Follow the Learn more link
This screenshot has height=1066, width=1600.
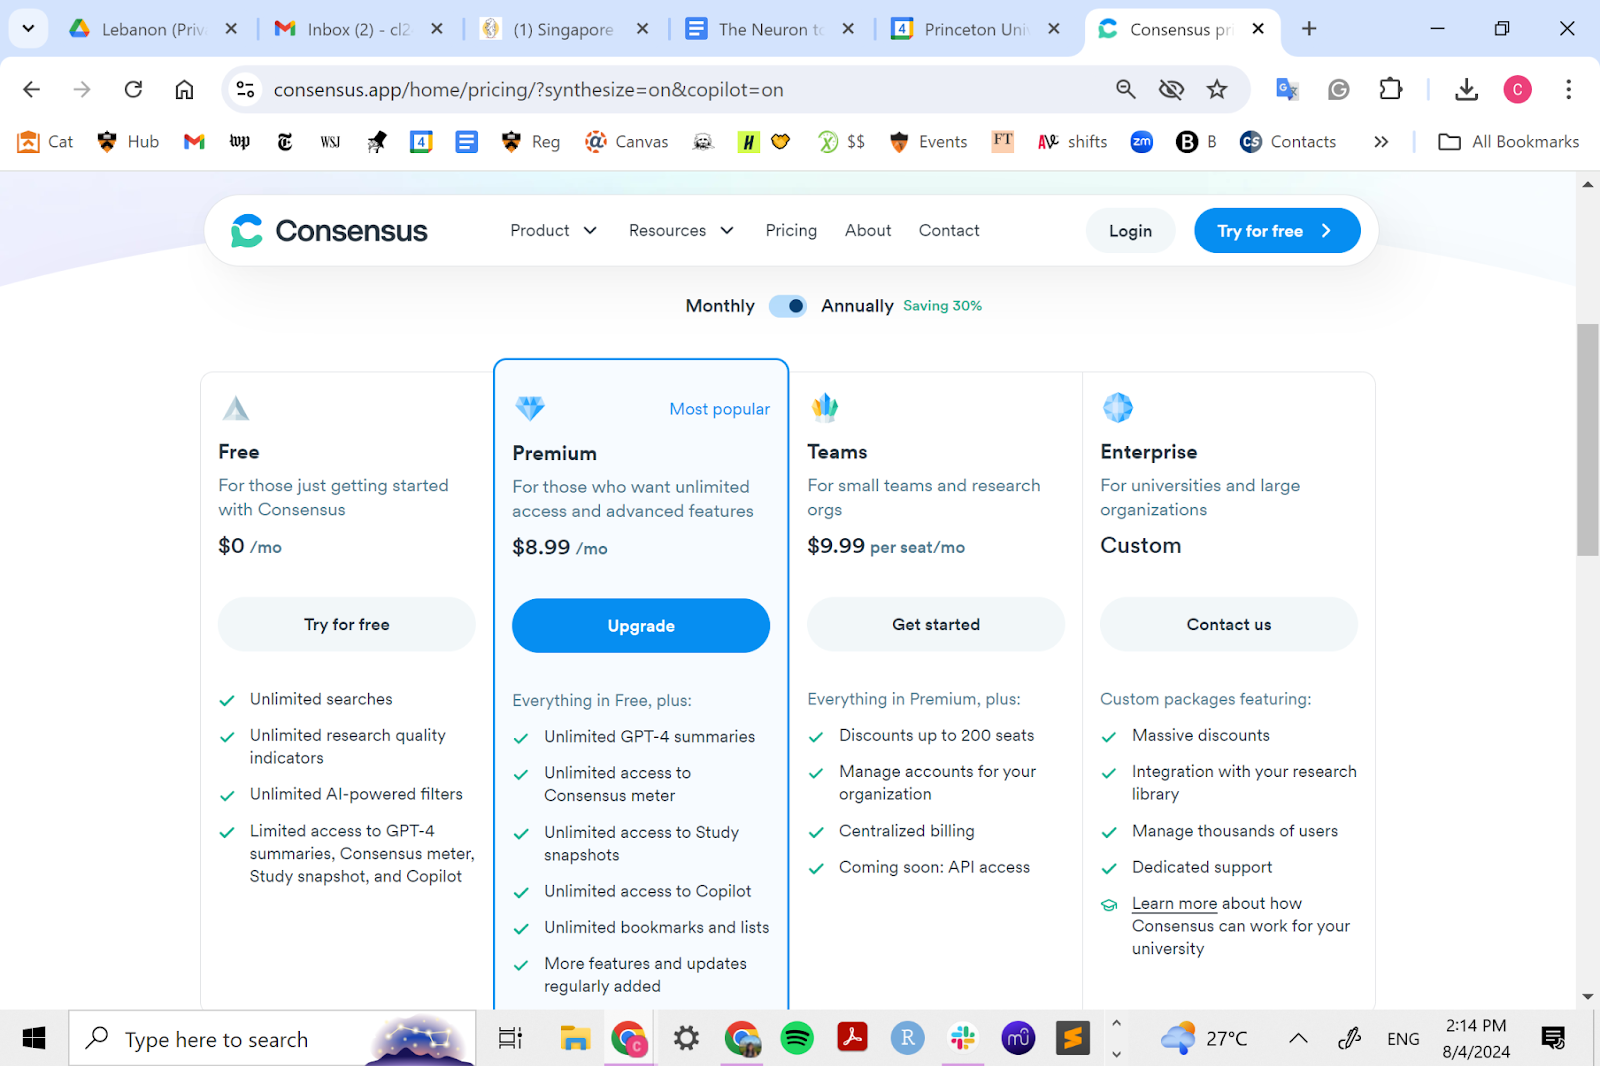pos(1174,904)
